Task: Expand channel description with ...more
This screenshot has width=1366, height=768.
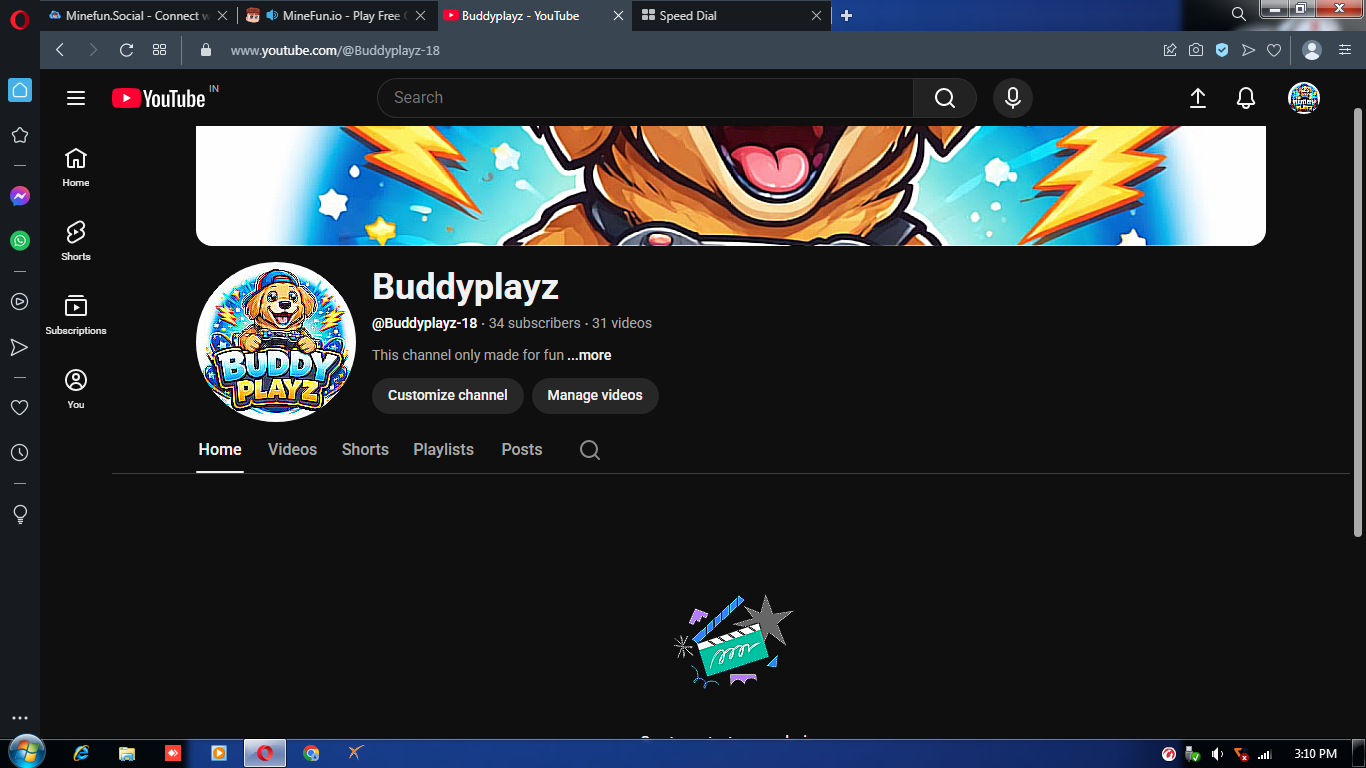Action: tap(590, 355)
